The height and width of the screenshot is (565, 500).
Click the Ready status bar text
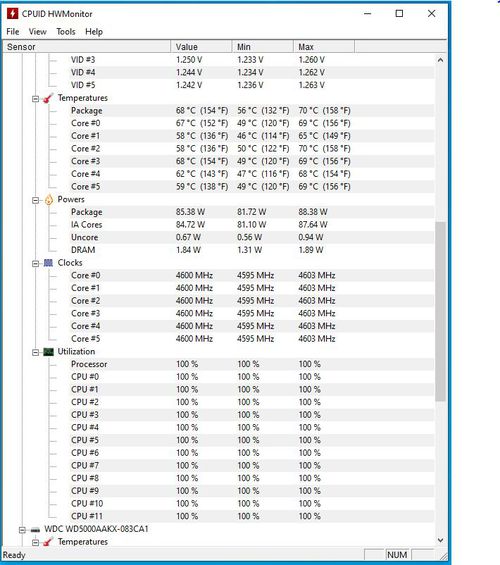point(14,555)
